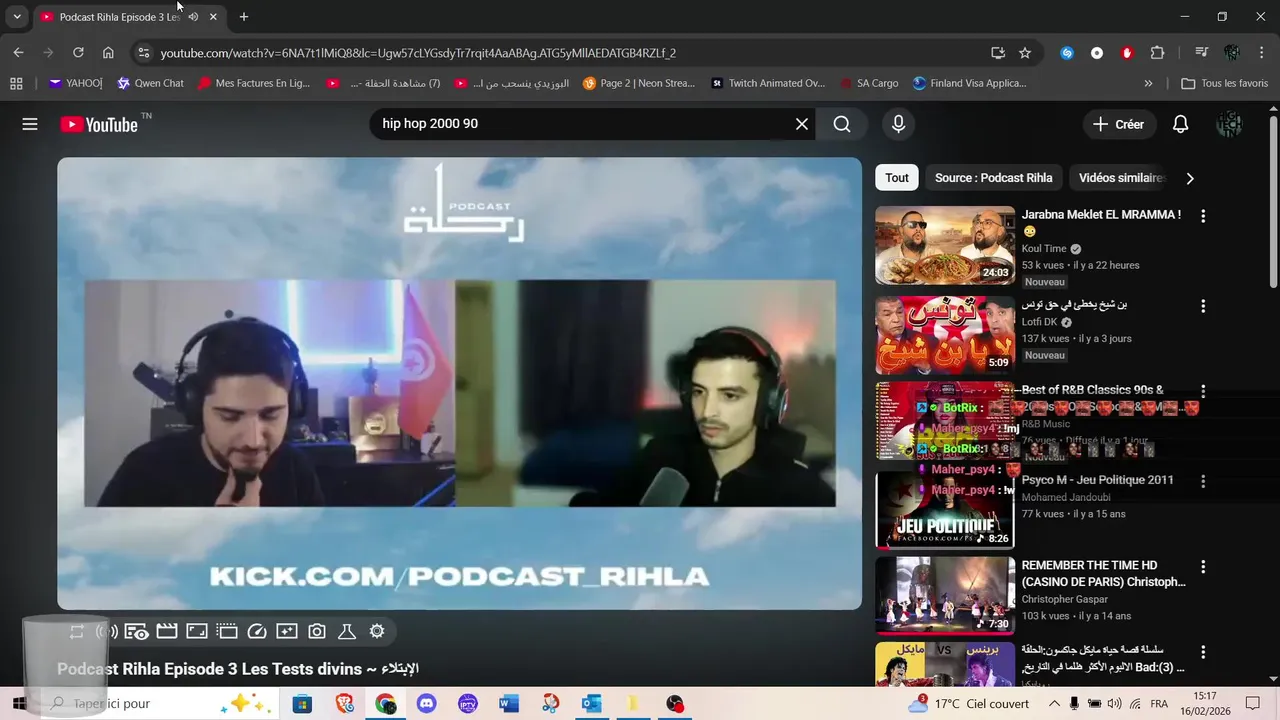Open the extensions puzzle icon
This screenshot has height=720, width=1280.
[1157, 53]
